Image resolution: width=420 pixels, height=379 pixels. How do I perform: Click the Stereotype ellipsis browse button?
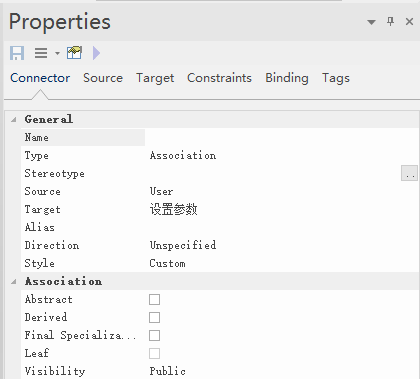tap(409, 173)
